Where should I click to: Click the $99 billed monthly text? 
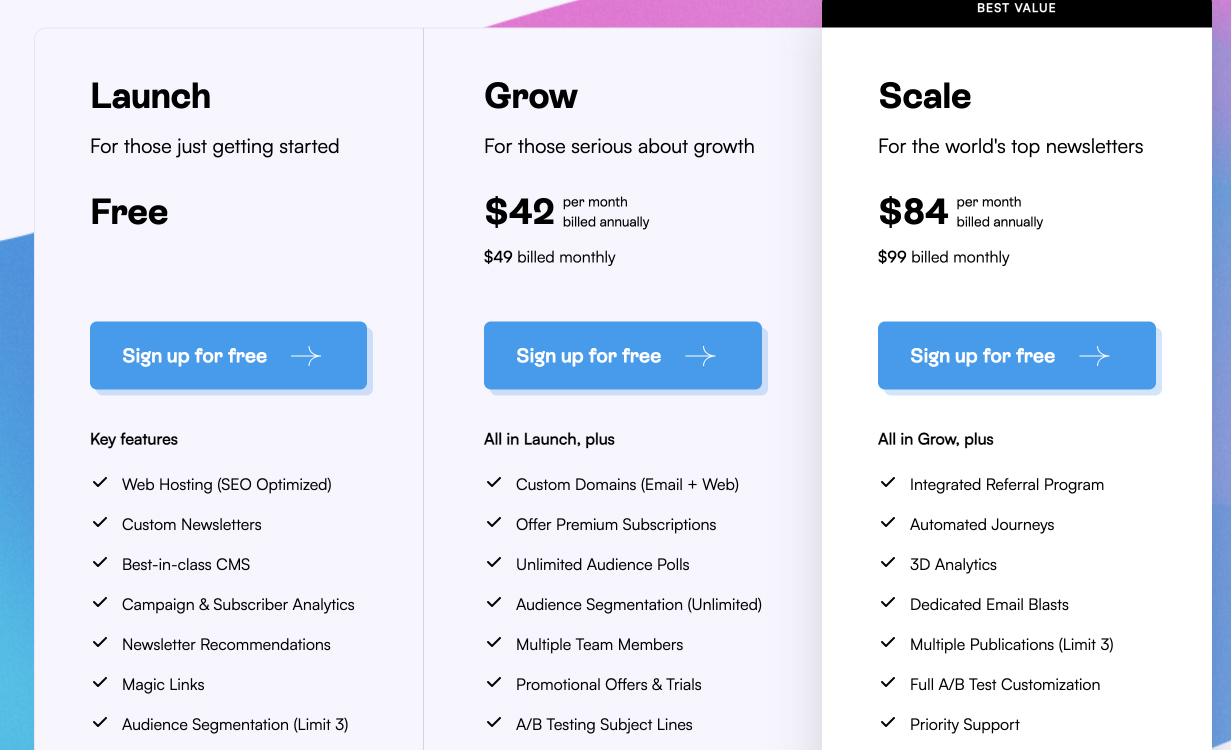[943, 257]
